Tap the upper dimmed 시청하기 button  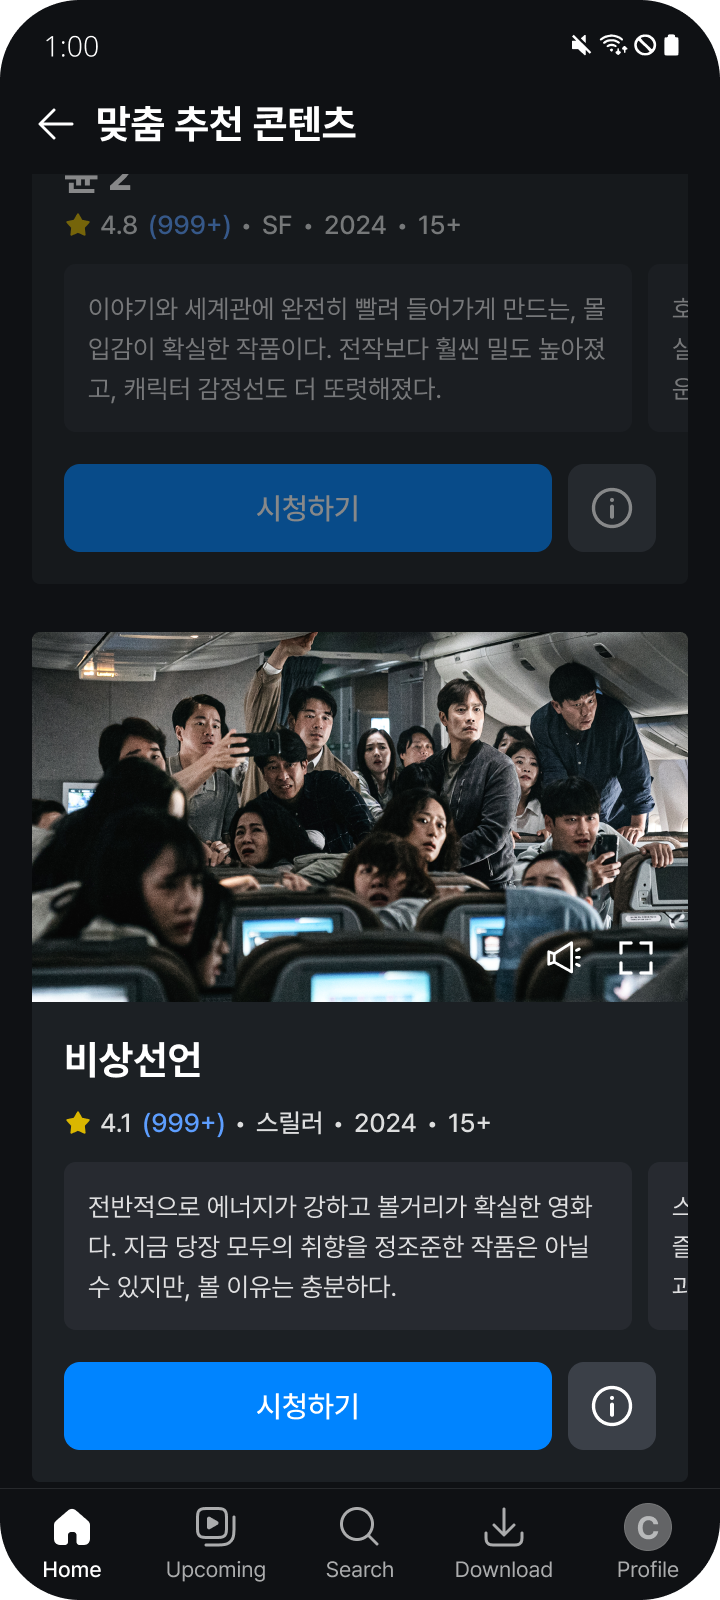(x=308, y=508)
